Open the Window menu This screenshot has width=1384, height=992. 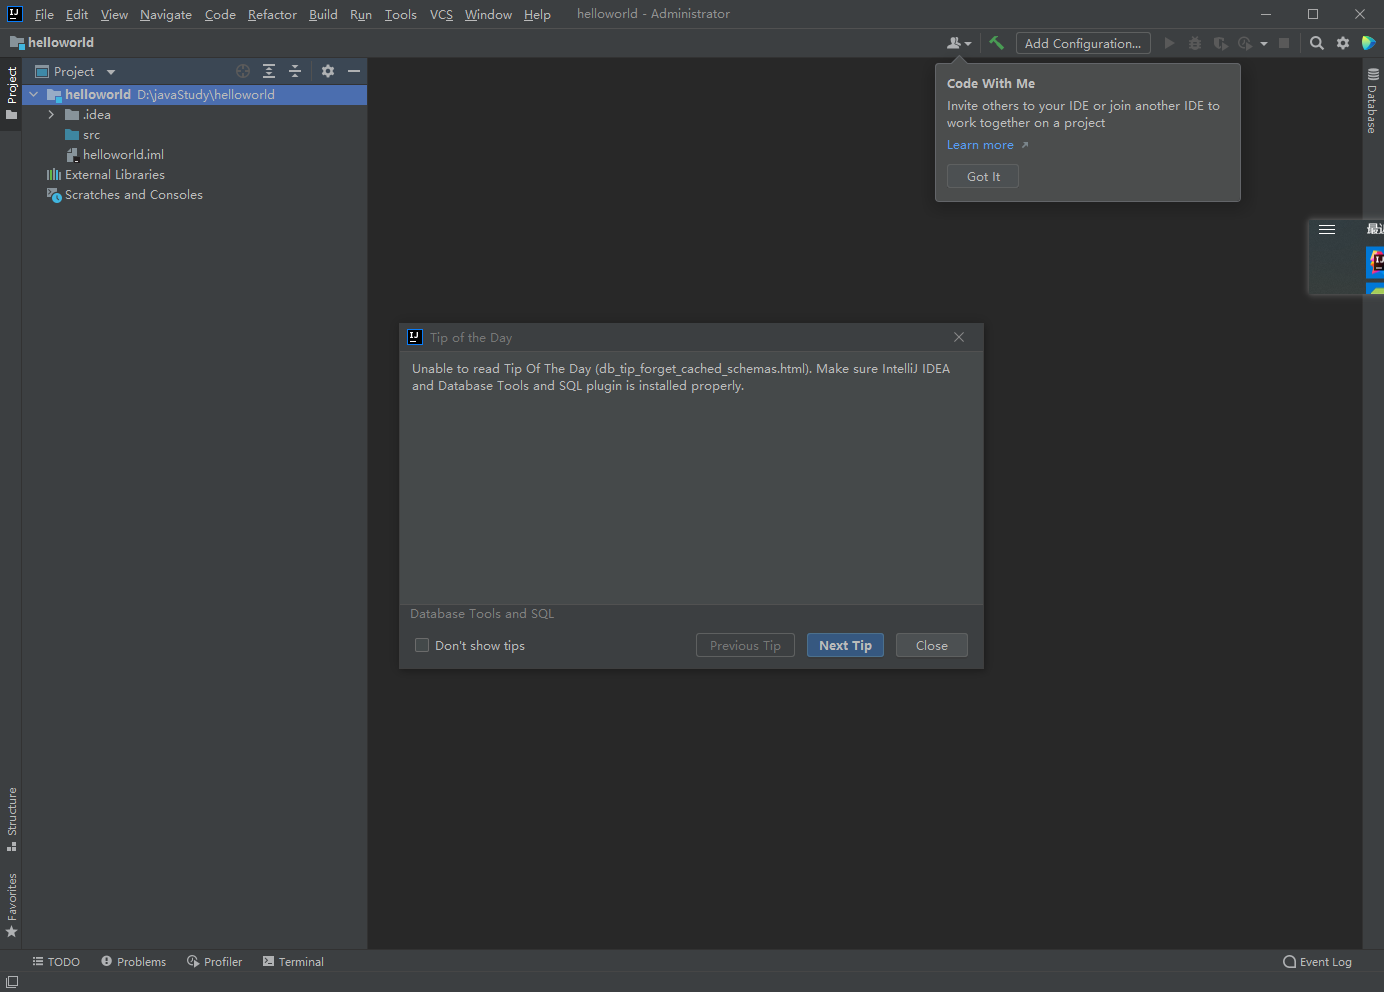(488, 14)
